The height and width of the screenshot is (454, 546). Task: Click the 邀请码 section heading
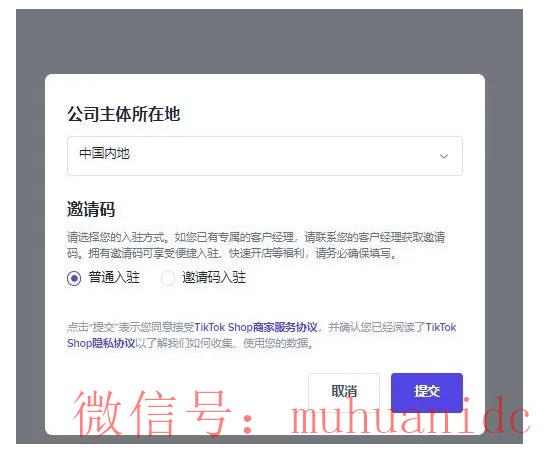(x=91, y=209)
